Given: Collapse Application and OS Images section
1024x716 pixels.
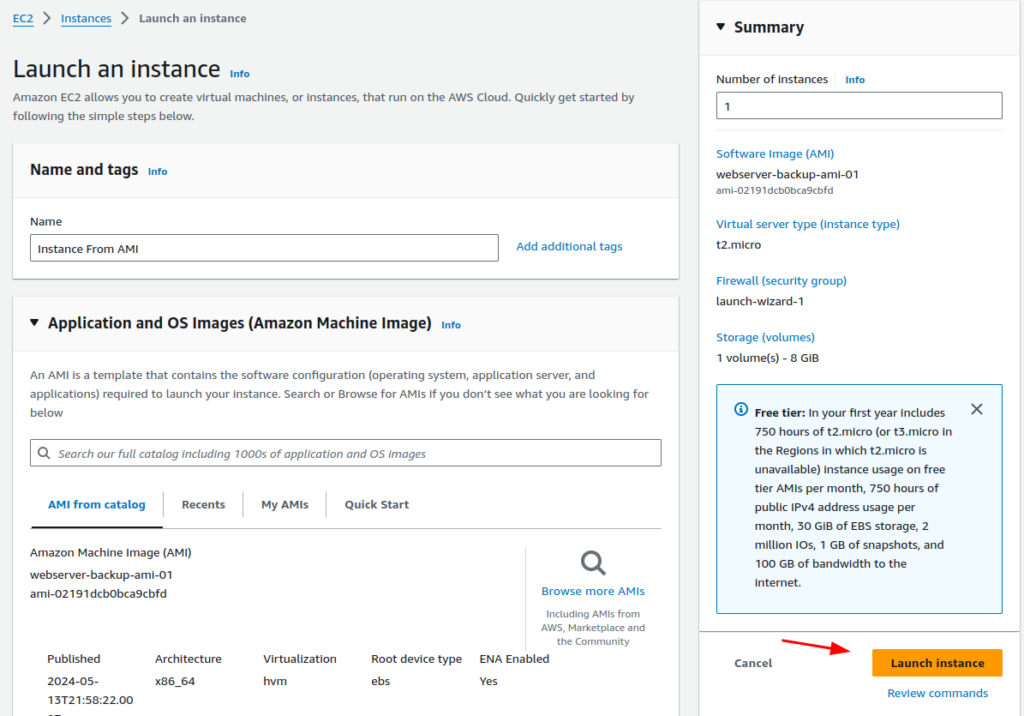Looking at the screenshot, I should coord(35,323).
